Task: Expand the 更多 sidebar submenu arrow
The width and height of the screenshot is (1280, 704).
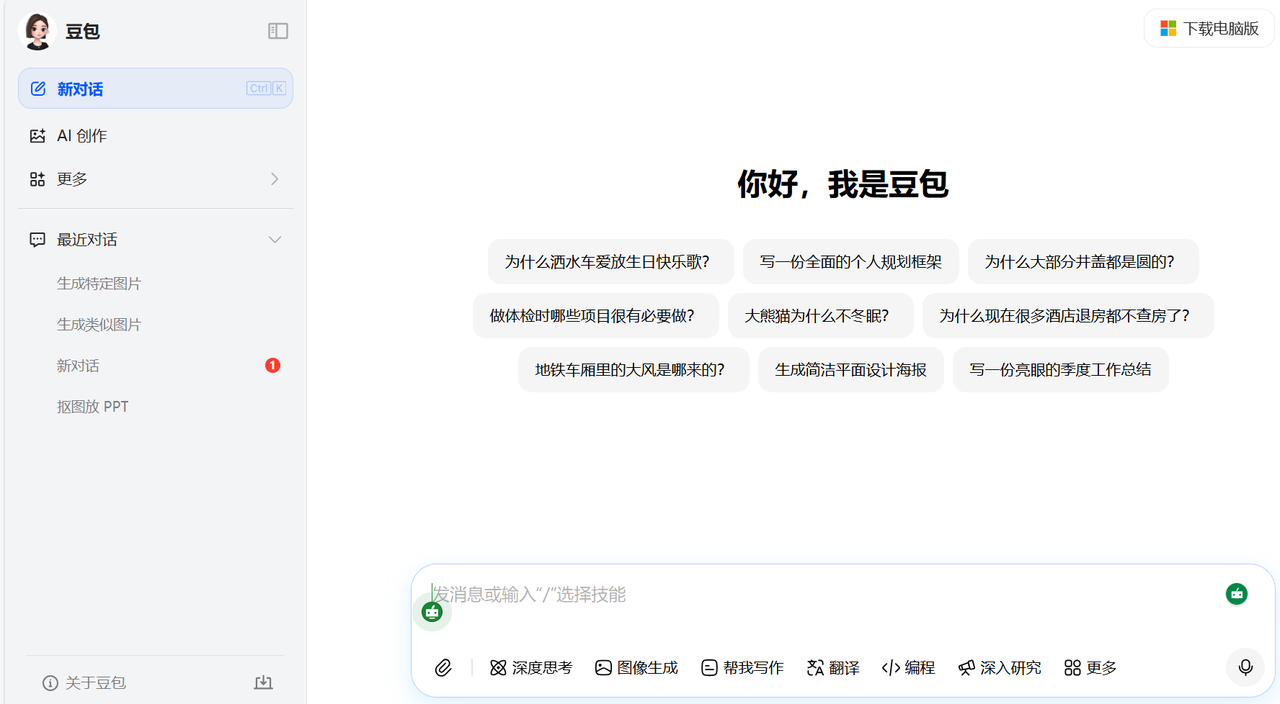Action: (275, 179)
